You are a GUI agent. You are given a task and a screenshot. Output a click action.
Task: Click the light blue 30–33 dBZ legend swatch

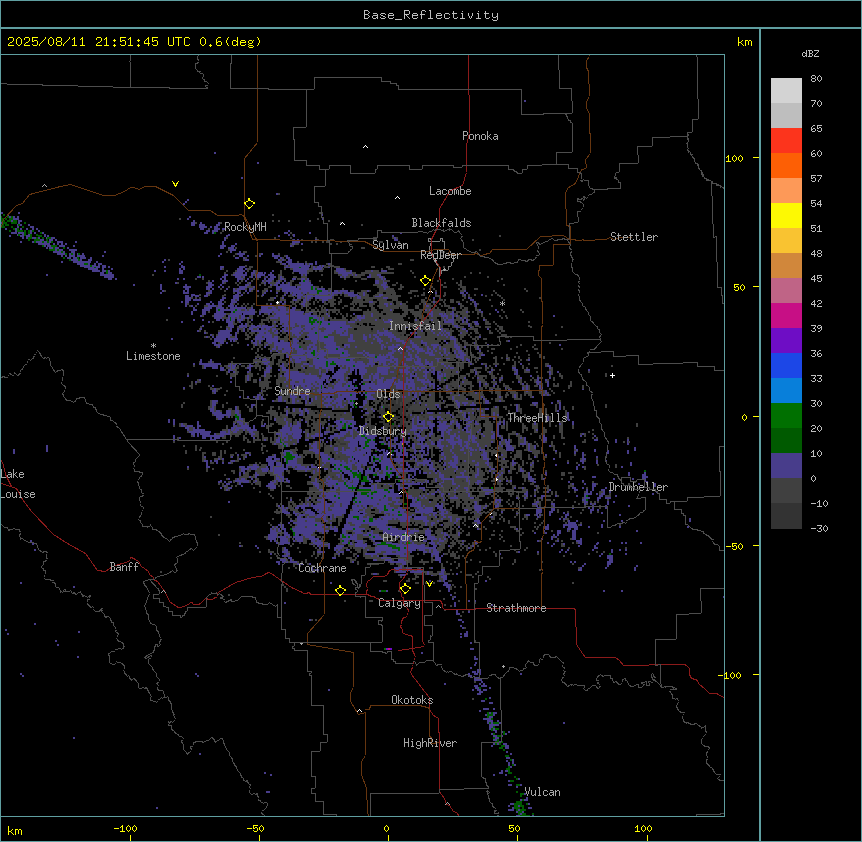point(786,391)
